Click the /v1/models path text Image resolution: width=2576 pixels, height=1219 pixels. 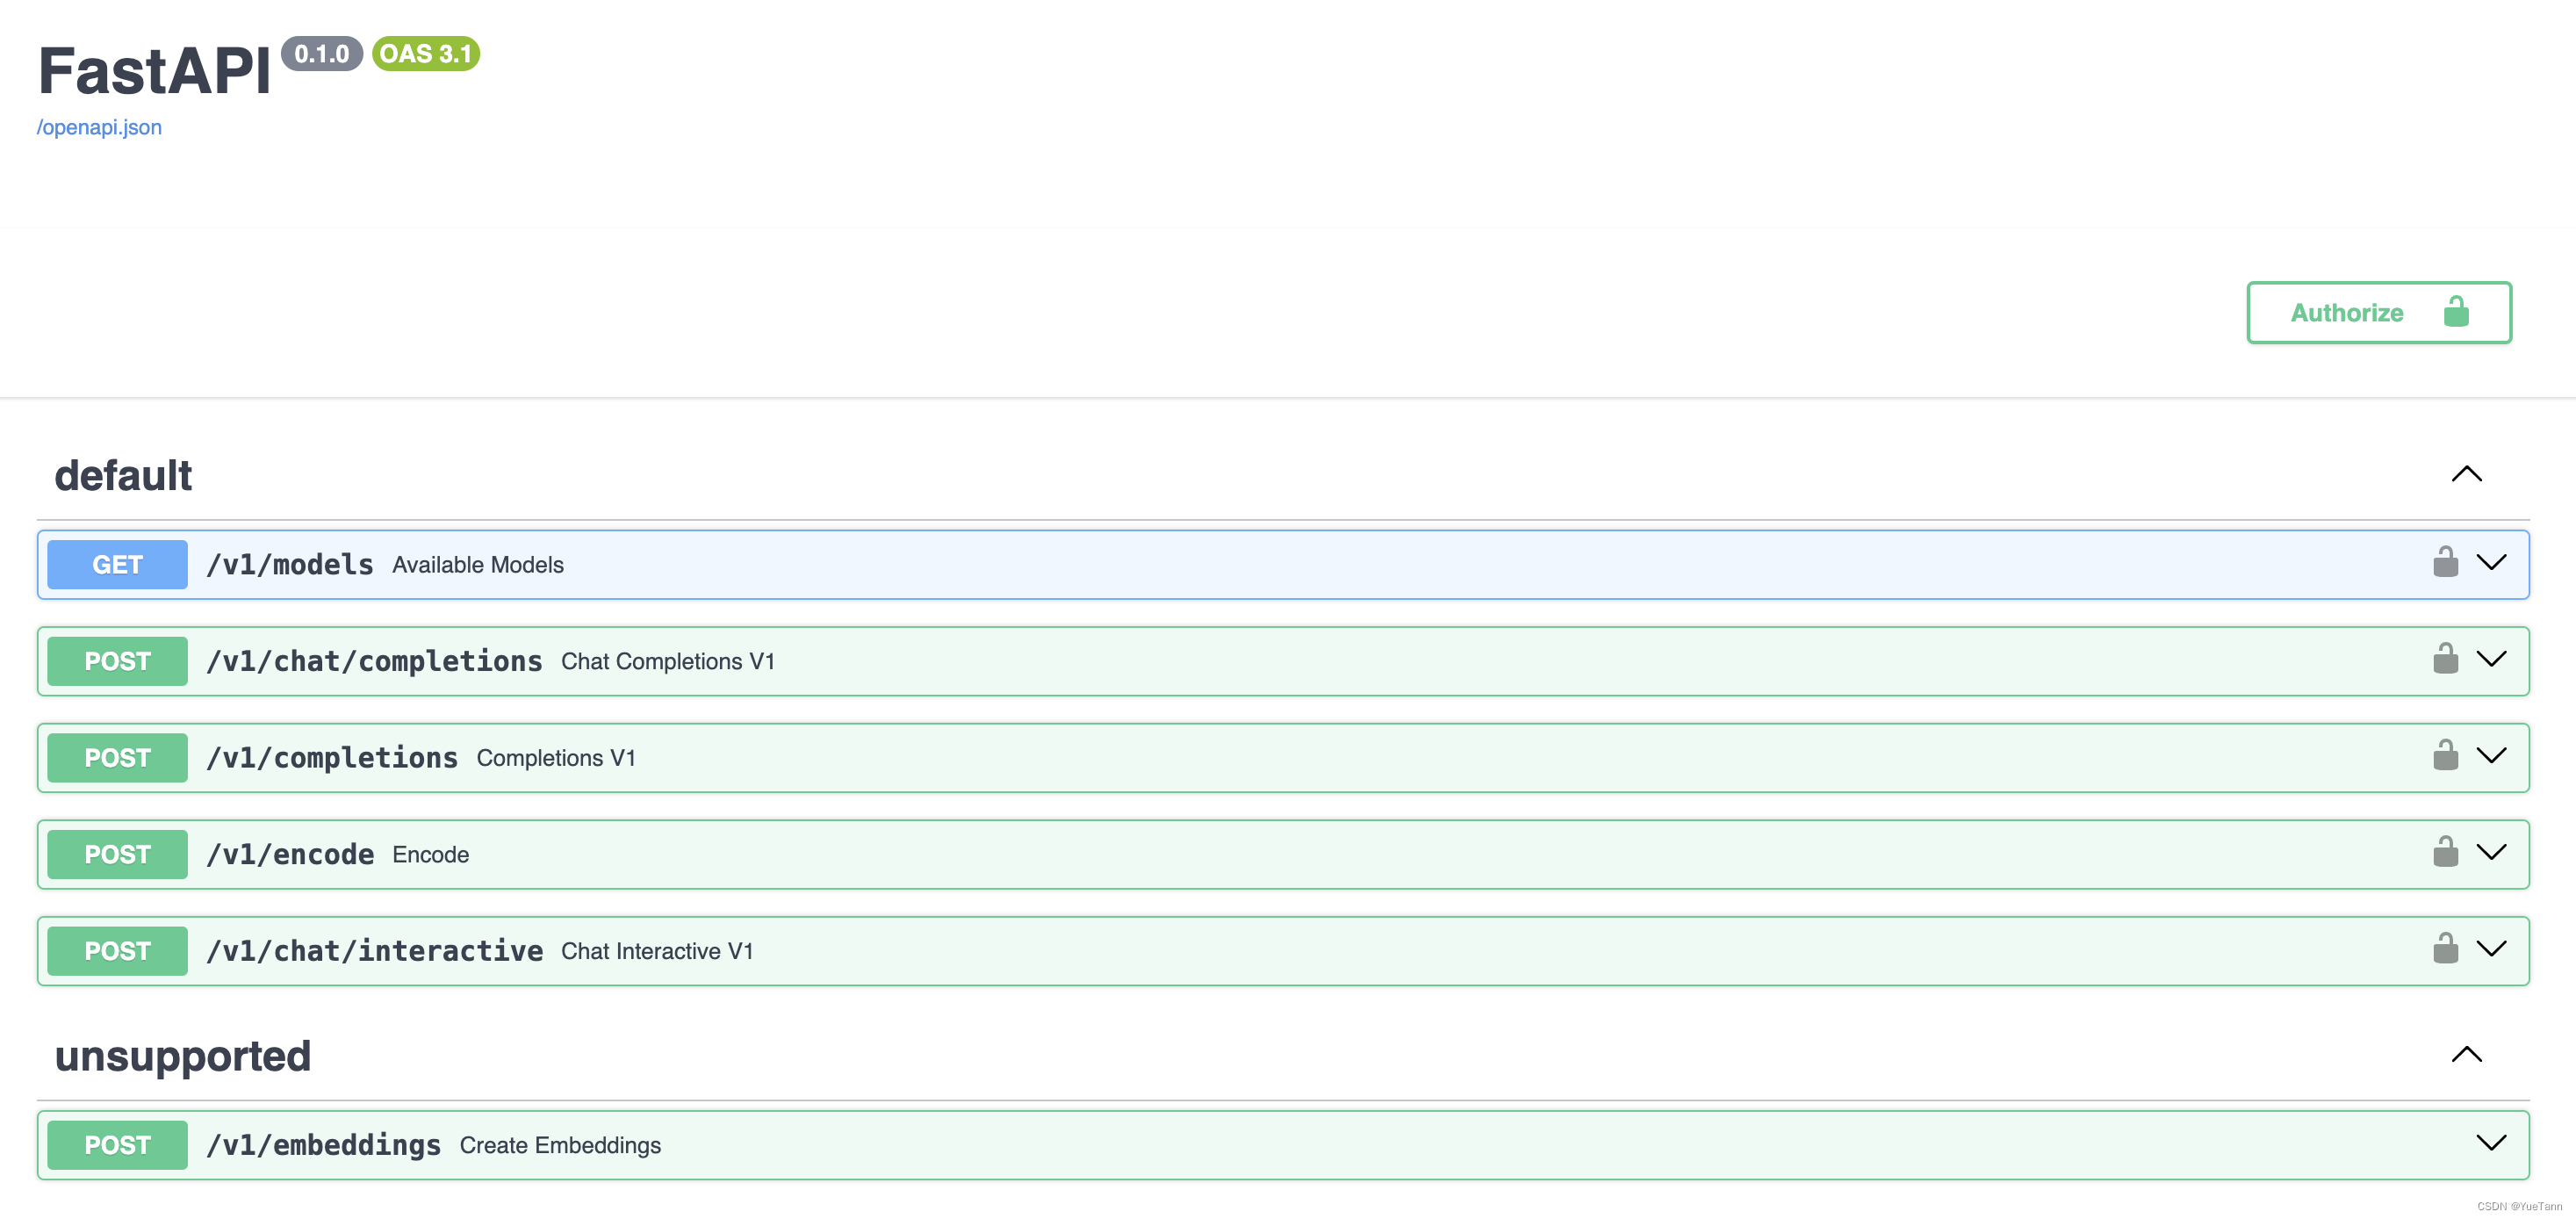[x=290, y=565]
